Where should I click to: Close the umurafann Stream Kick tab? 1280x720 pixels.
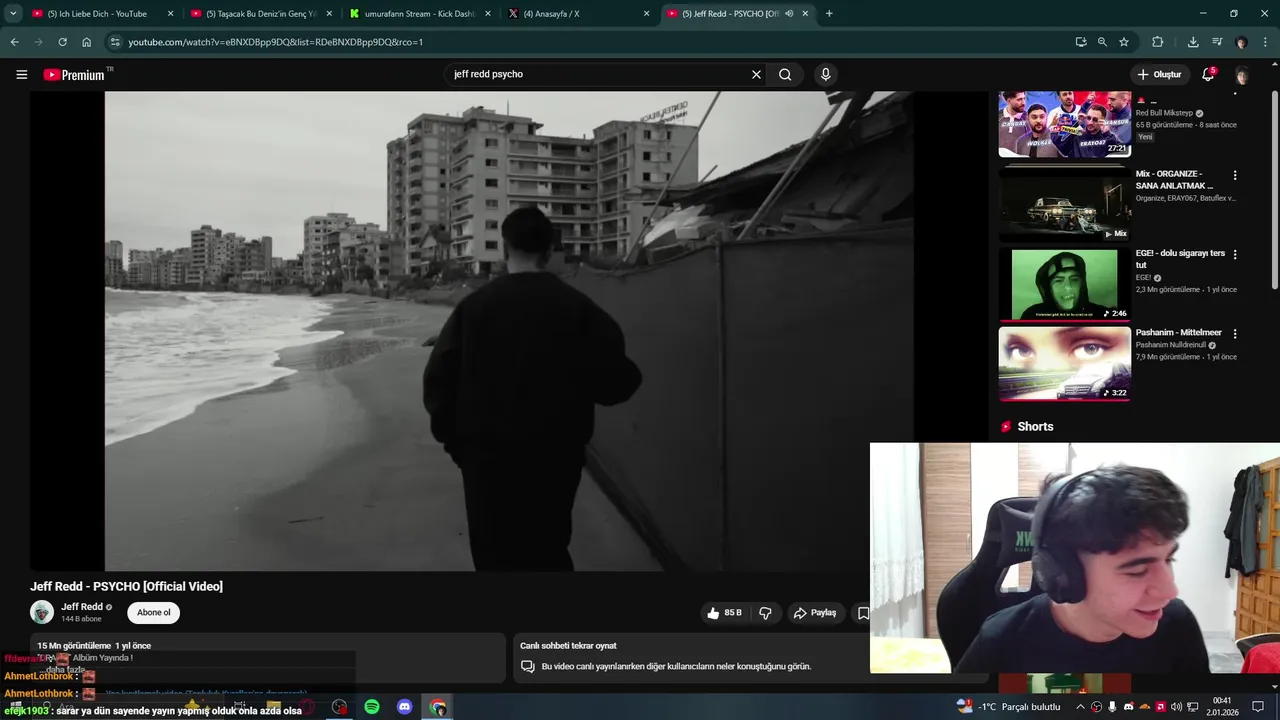(x=488, y=14)
